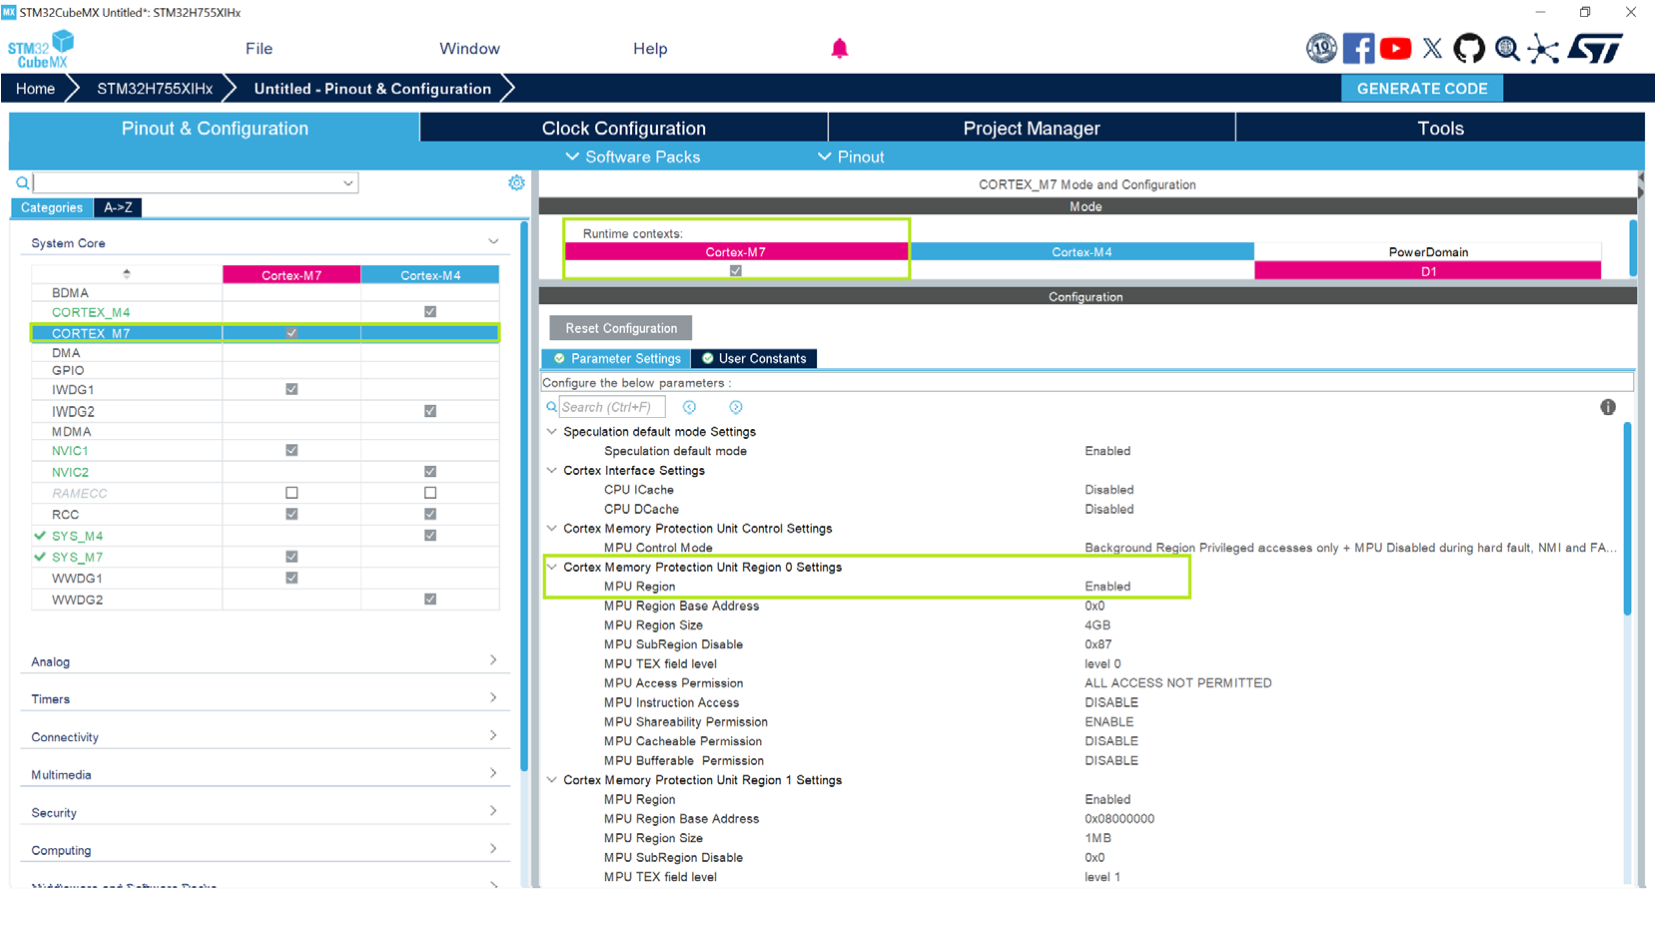1655x930 pixels.
Task: Click the peripheral search combo box
Action: 196,183
